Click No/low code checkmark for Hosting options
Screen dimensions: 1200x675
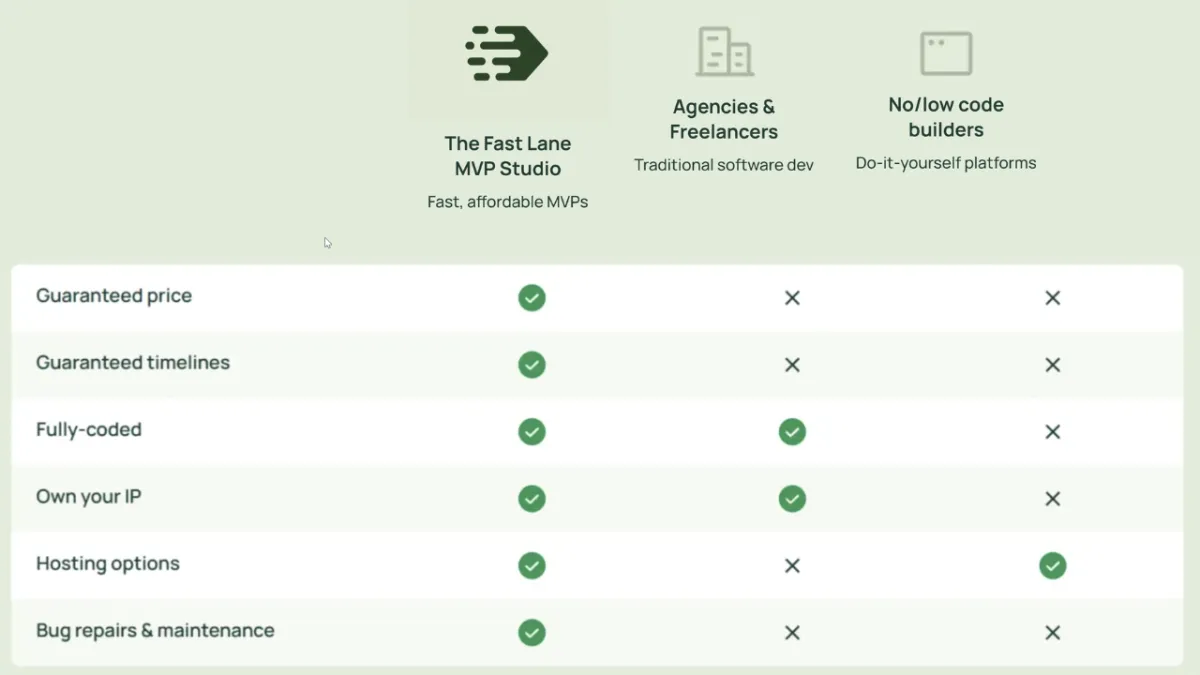coord(1052,566)
